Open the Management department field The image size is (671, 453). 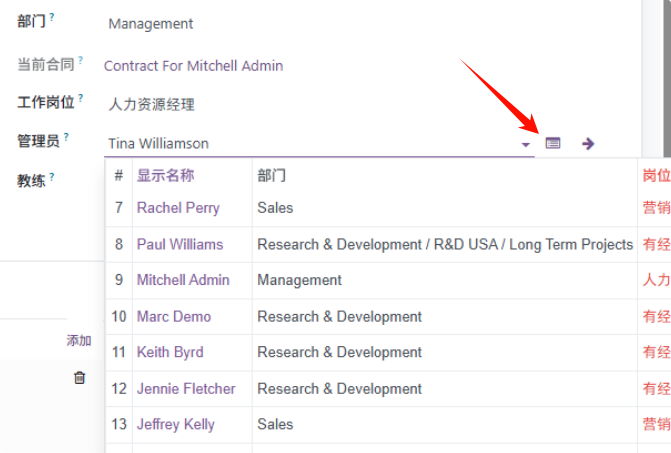tap(151, 24)
